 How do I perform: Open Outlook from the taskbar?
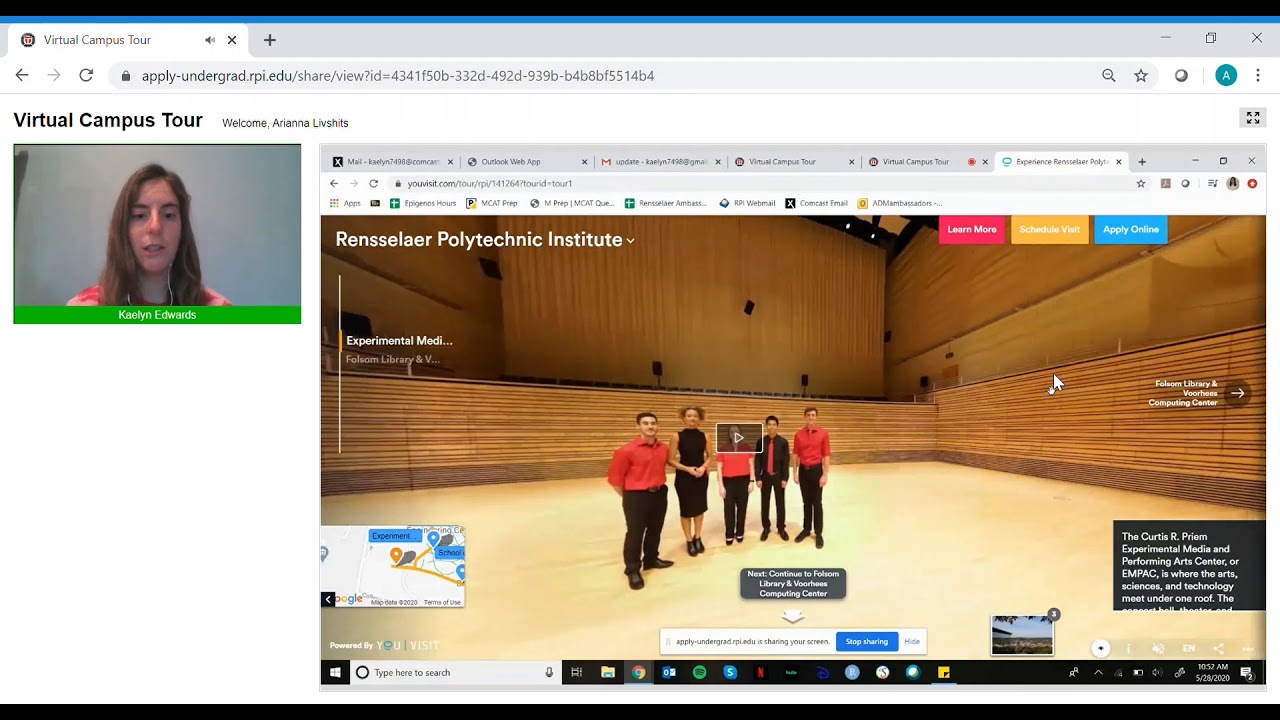click(x=669, y=673)
